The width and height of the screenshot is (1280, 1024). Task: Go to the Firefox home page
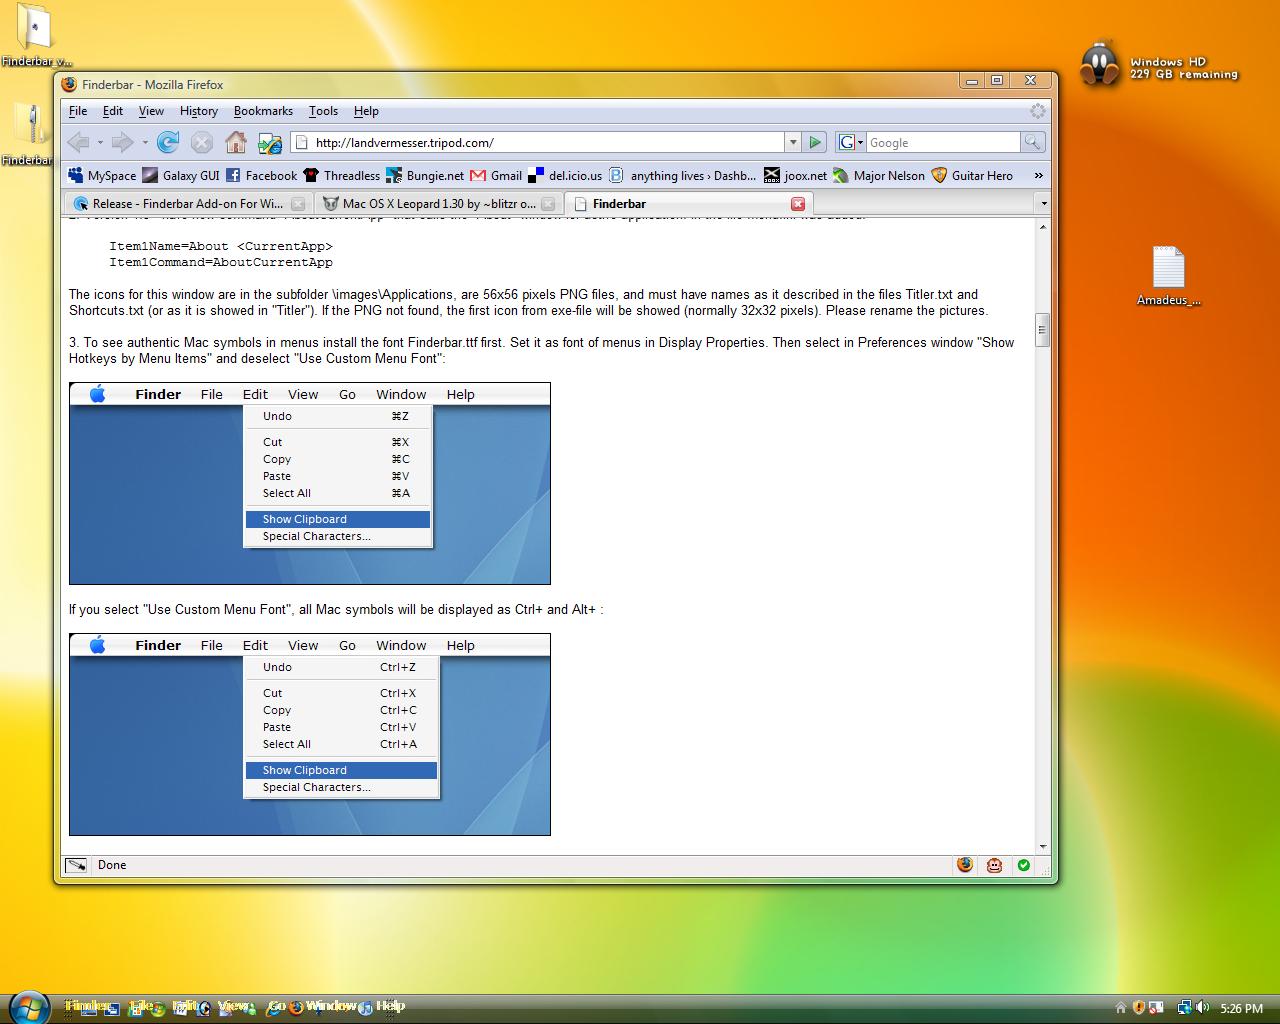236,142
